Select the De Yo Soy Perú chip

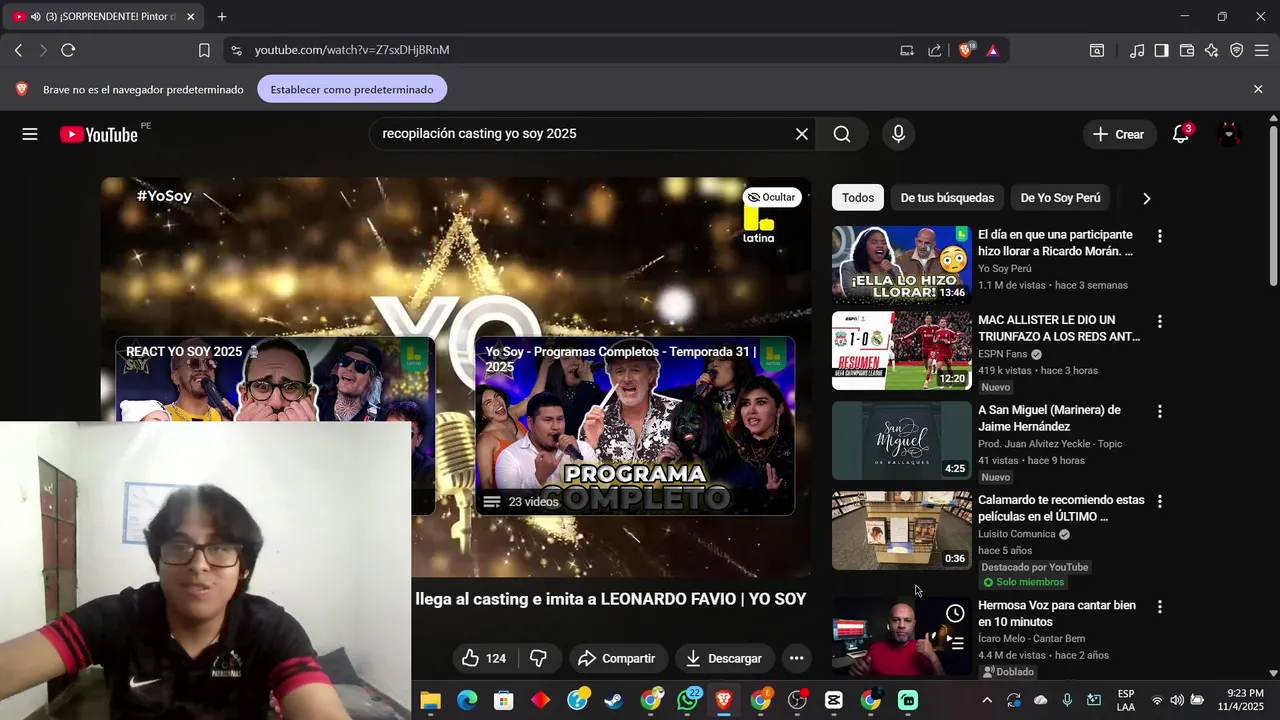1060,198
